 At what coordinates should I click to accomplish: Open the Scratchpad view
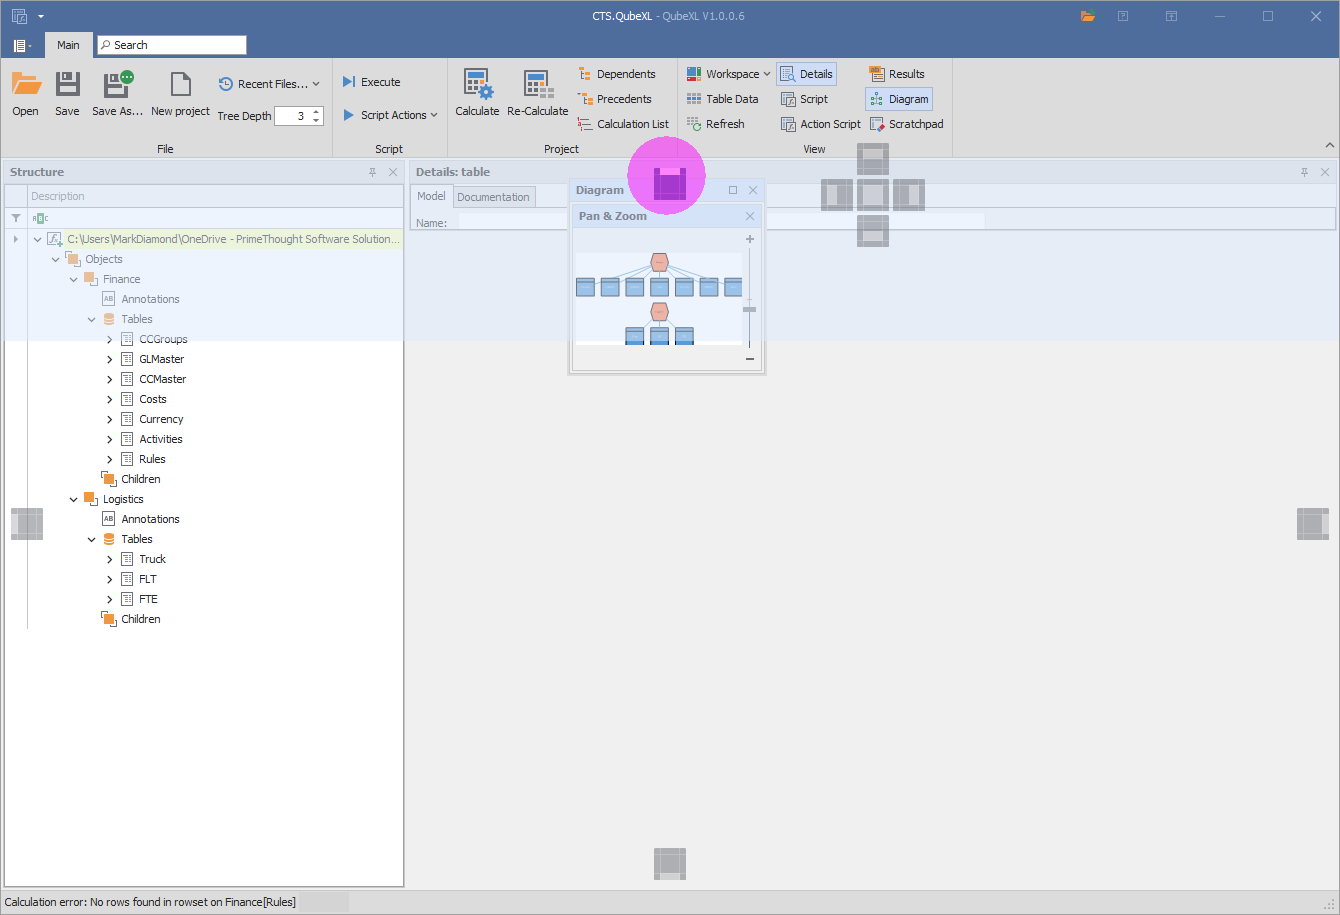[906, 124]
